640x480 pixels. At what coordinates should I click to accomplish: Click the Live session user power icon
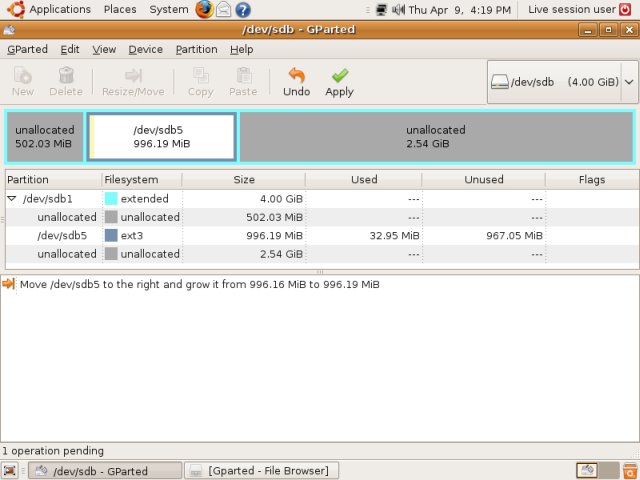(624, 9)
